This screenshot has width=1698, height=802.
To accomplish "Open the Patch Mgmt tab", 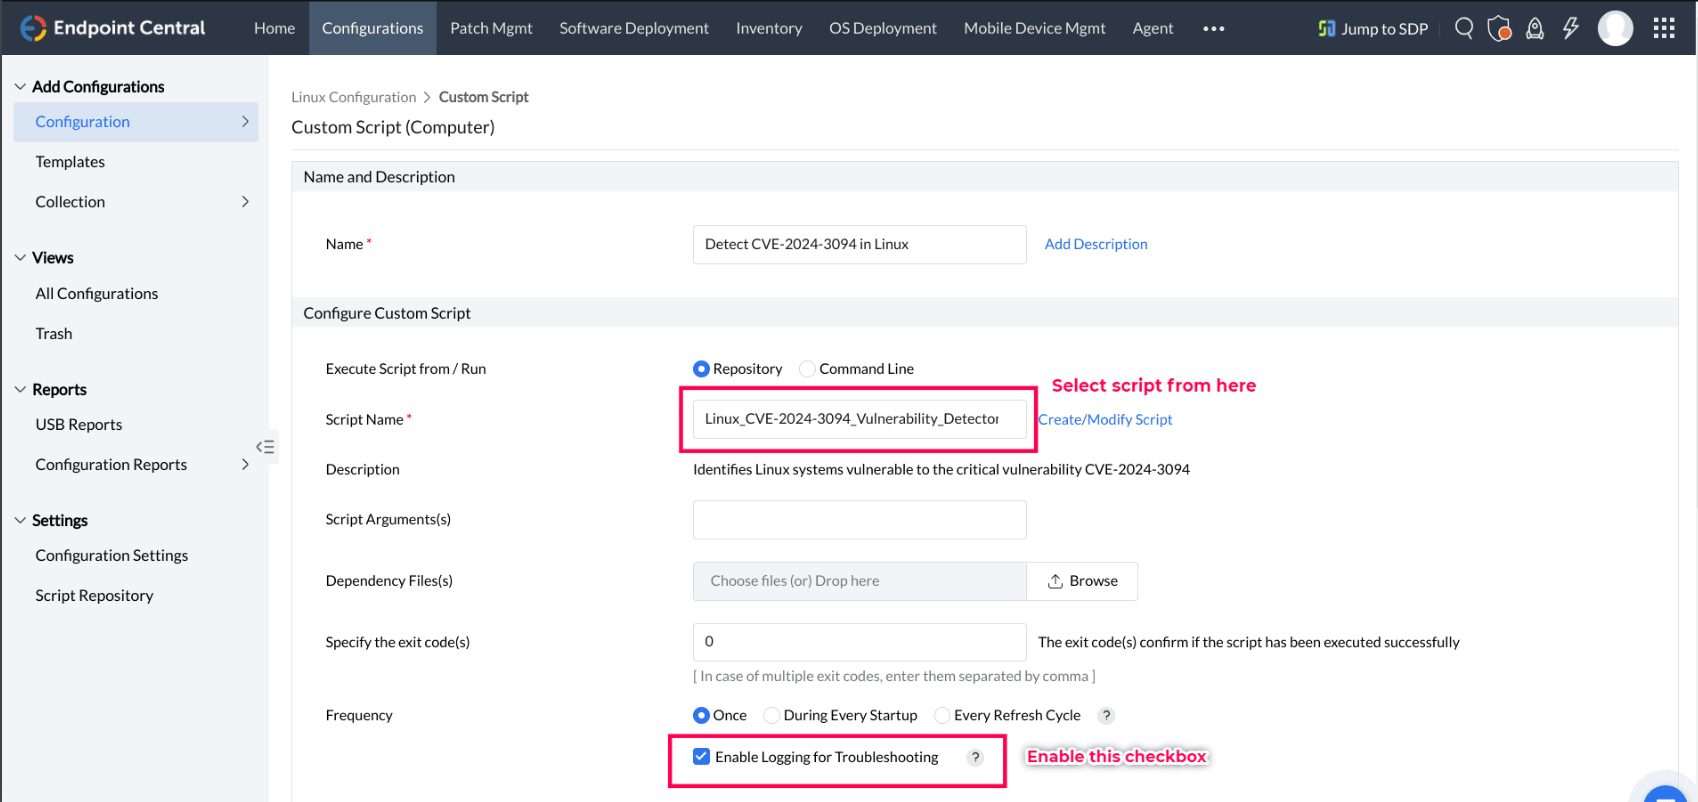I will [x=491, y=28].
